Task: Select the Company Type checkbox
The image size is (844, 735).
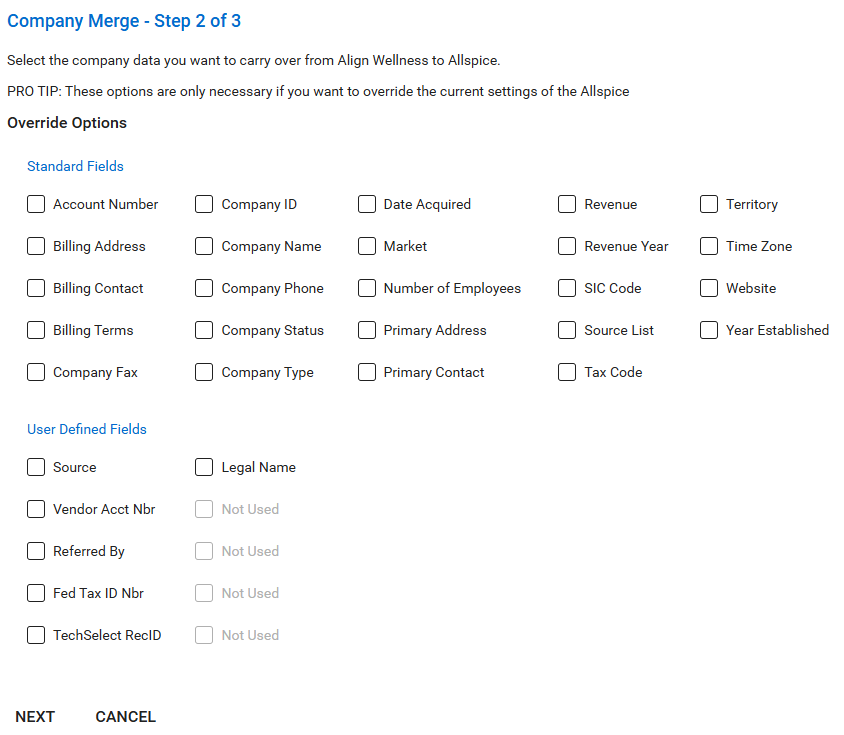Action: (204, 372)
